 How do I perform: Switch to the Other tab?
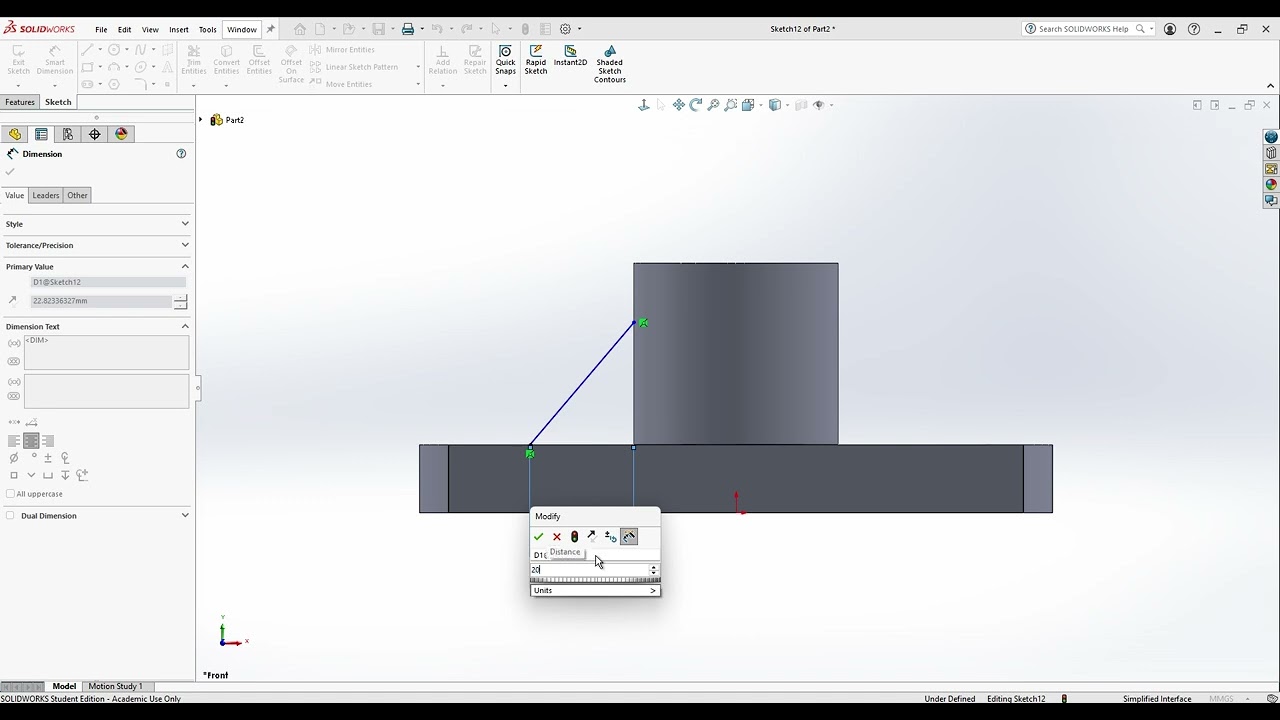[78, 195]
